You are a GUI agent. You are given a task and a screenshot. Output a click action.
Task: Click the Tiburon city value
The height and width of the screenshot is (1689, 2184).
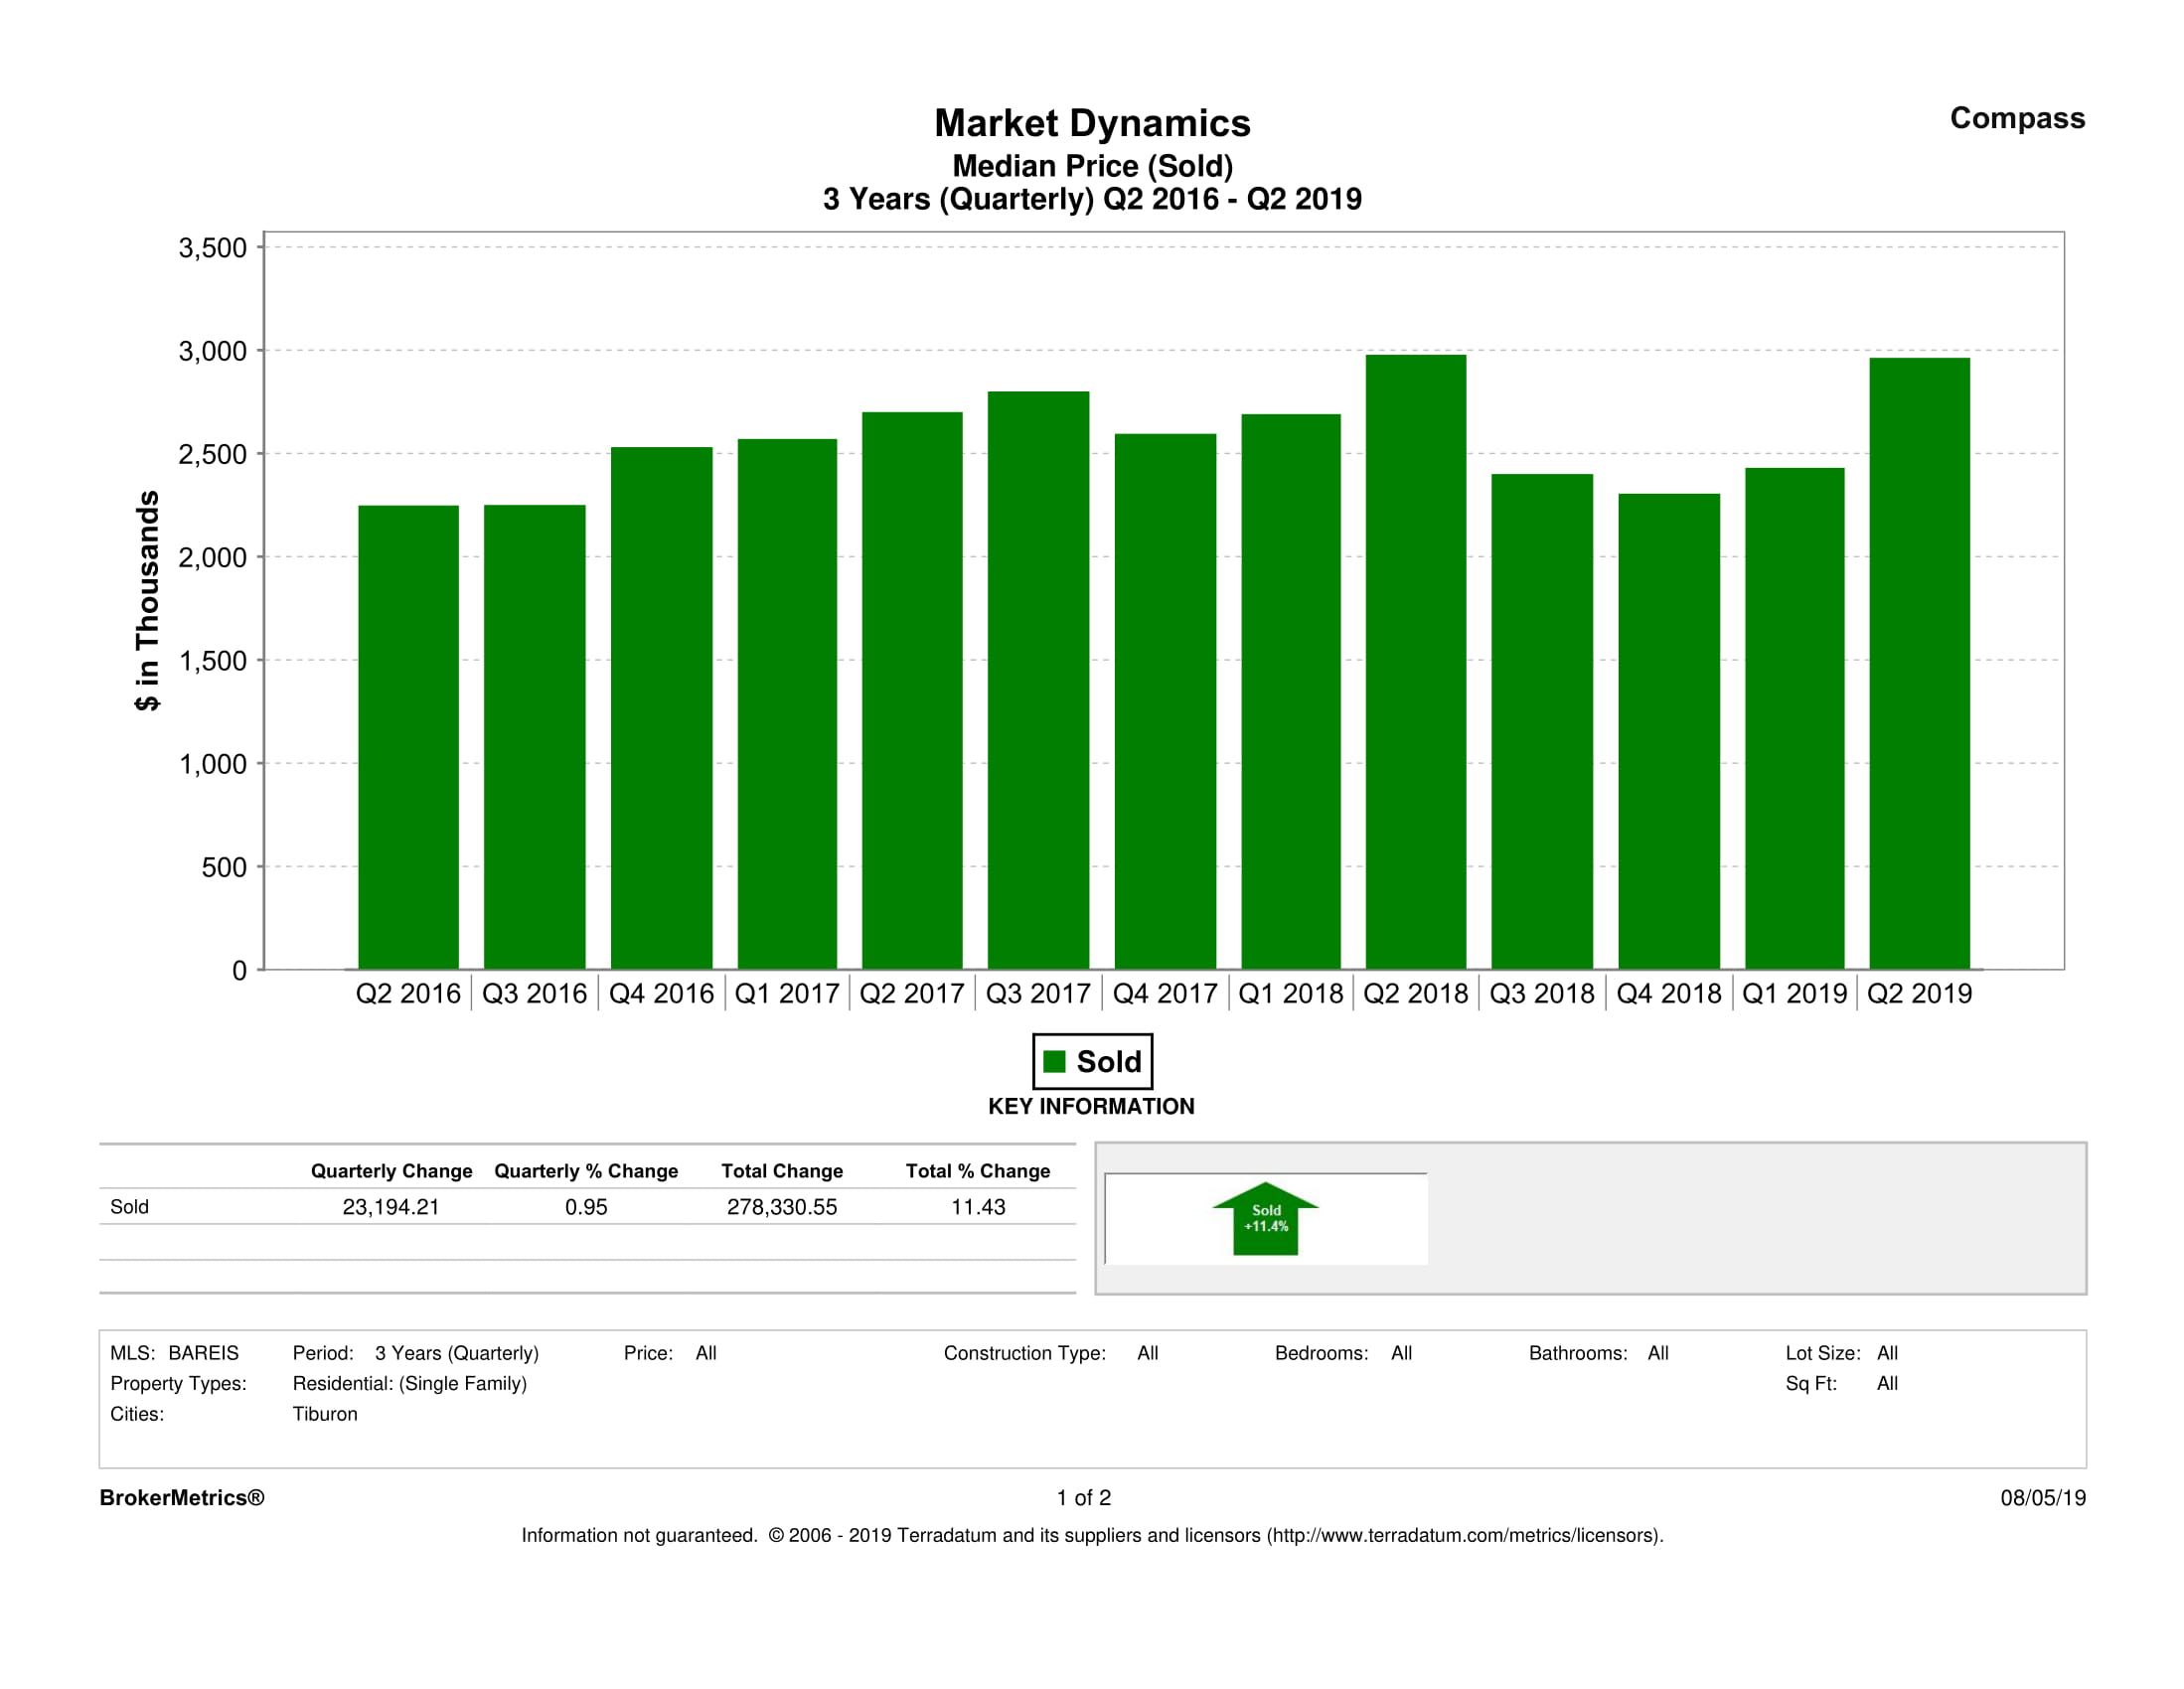[324, 1414]
